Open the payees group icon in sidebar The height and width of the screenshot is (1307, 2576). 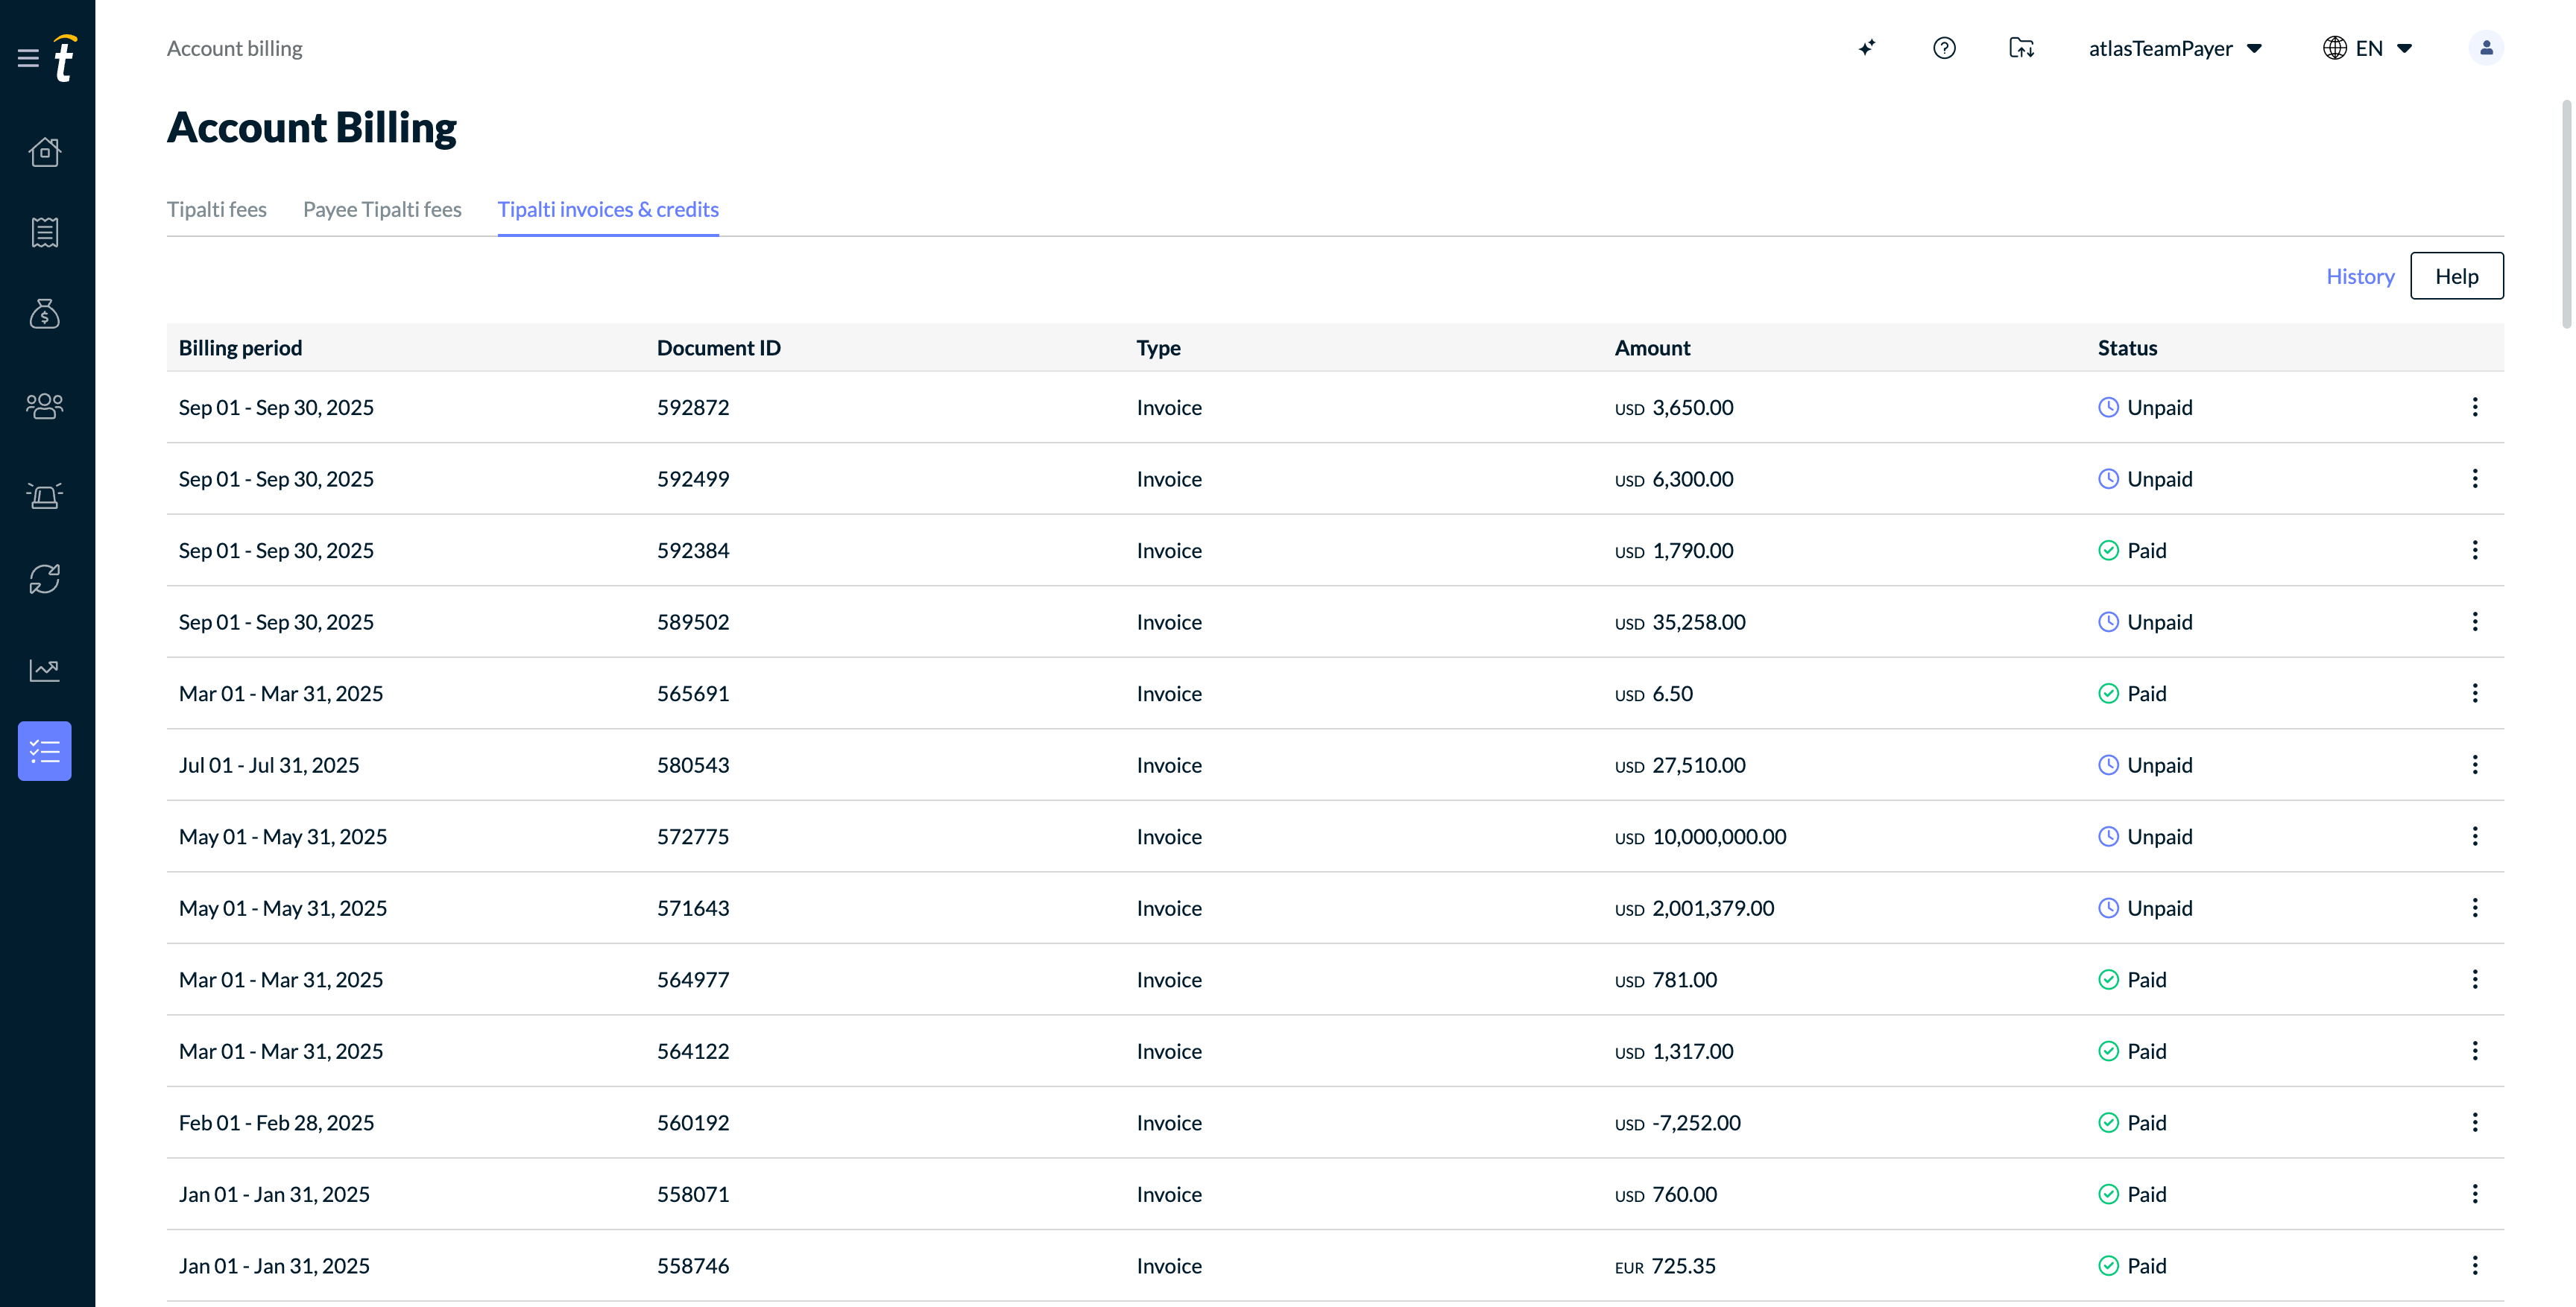pos(45,406)
